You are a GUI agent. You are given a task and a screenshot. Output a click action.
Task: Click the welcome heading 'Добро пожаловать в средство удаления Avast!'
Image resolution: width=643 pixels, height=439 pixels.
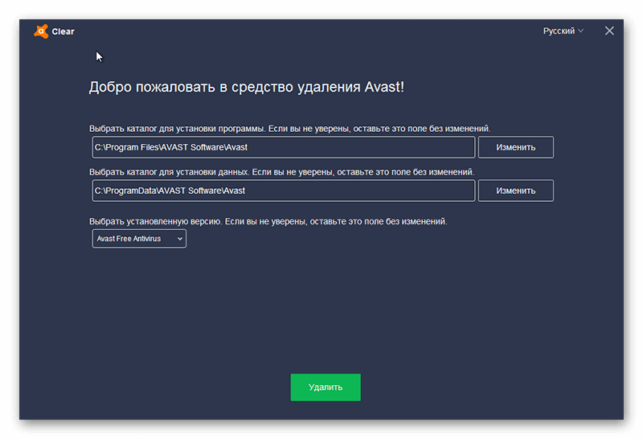(246, 87)
